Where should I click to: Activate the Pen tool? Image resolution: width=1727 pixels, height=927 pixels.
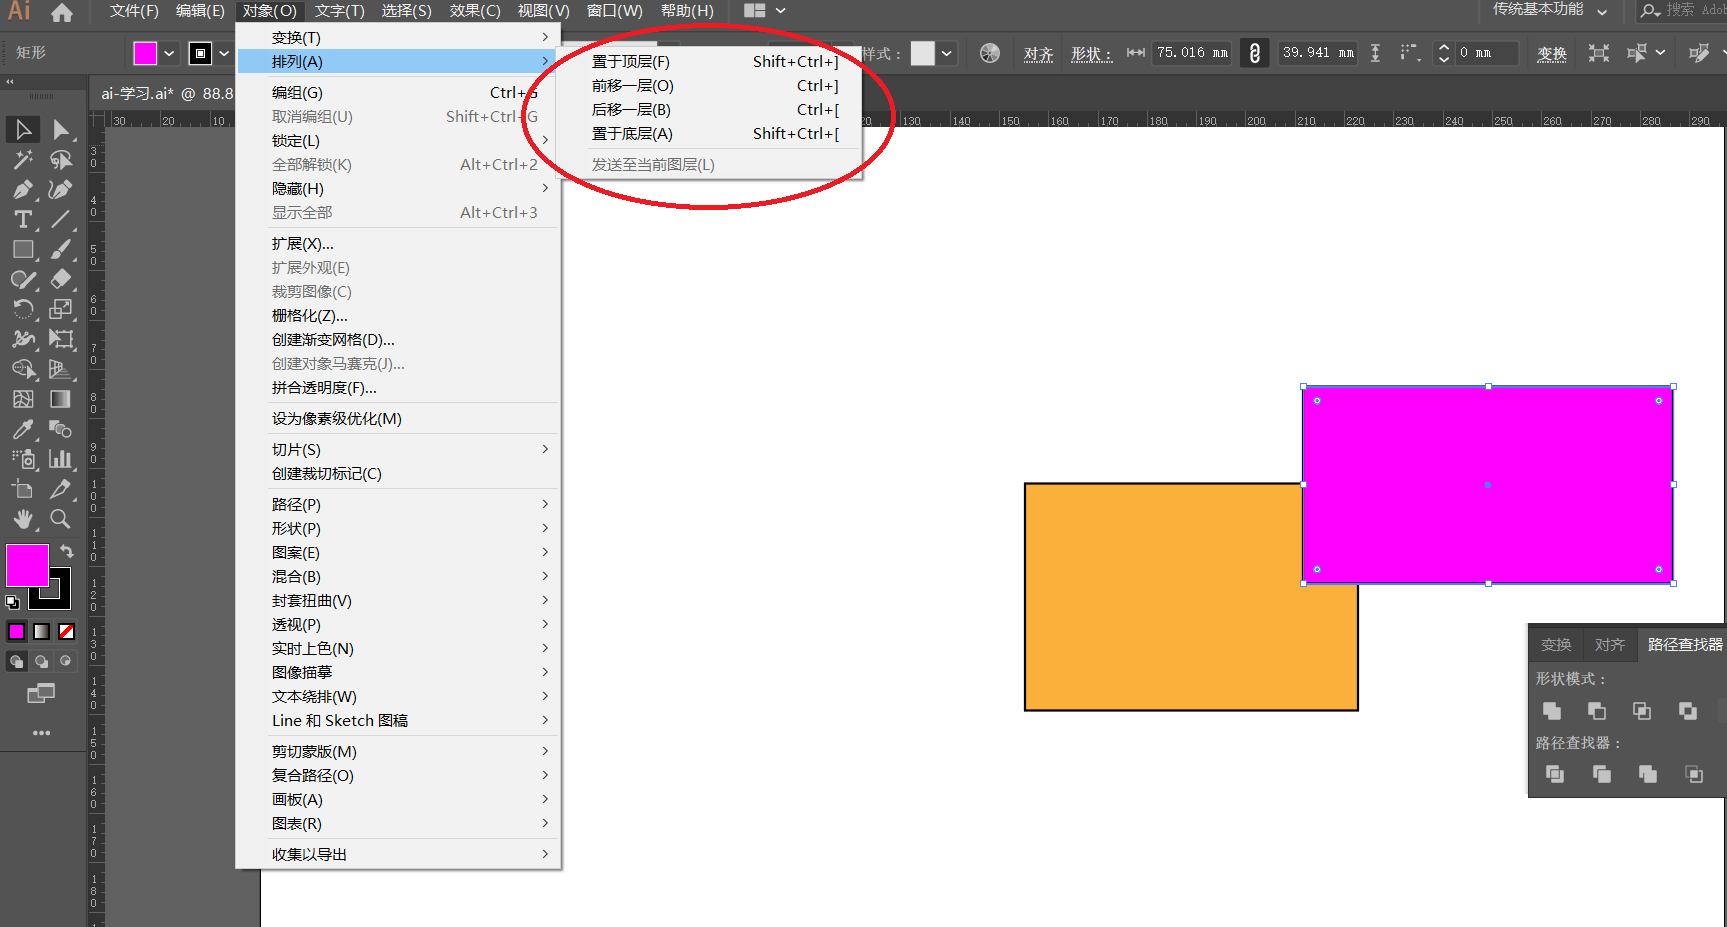23,190
